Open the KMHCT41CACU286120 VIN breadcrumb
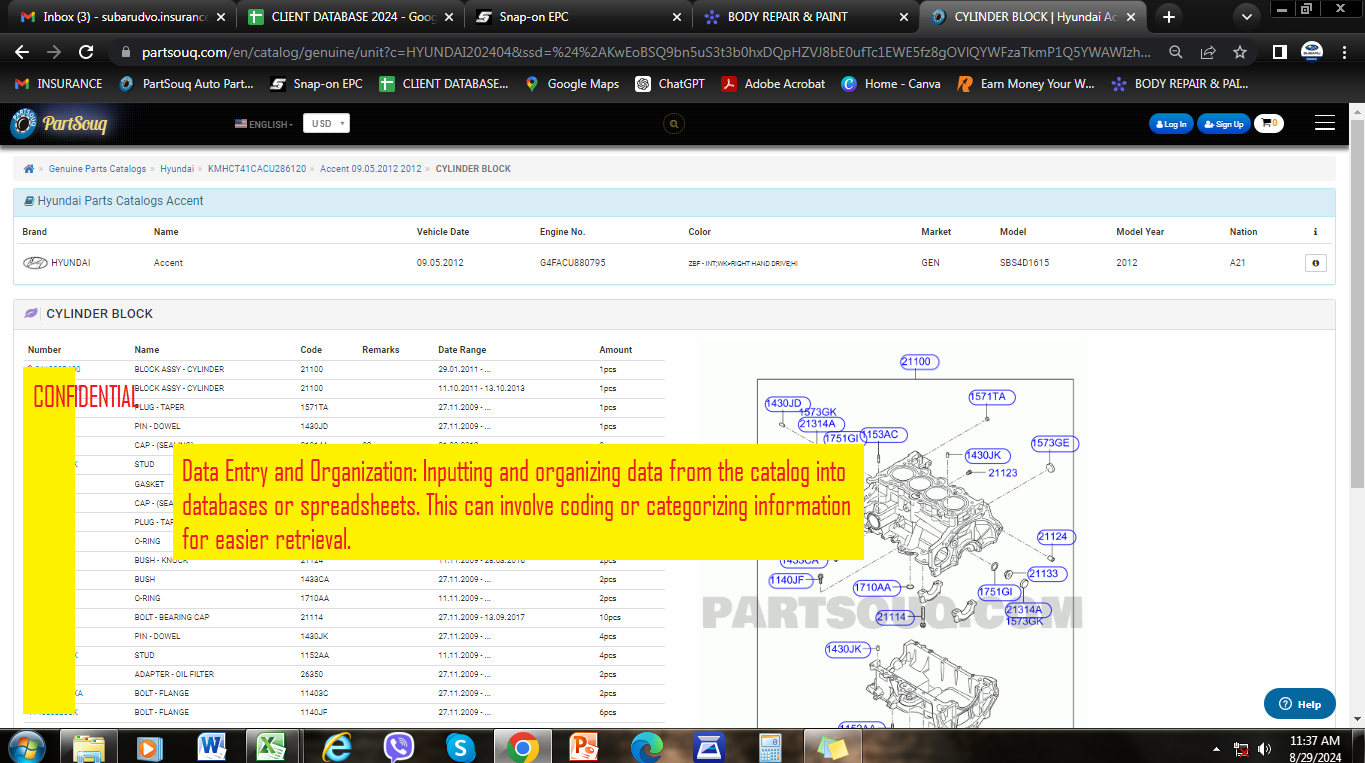This screenshot has height=763, width=1365. coord(257,169)
